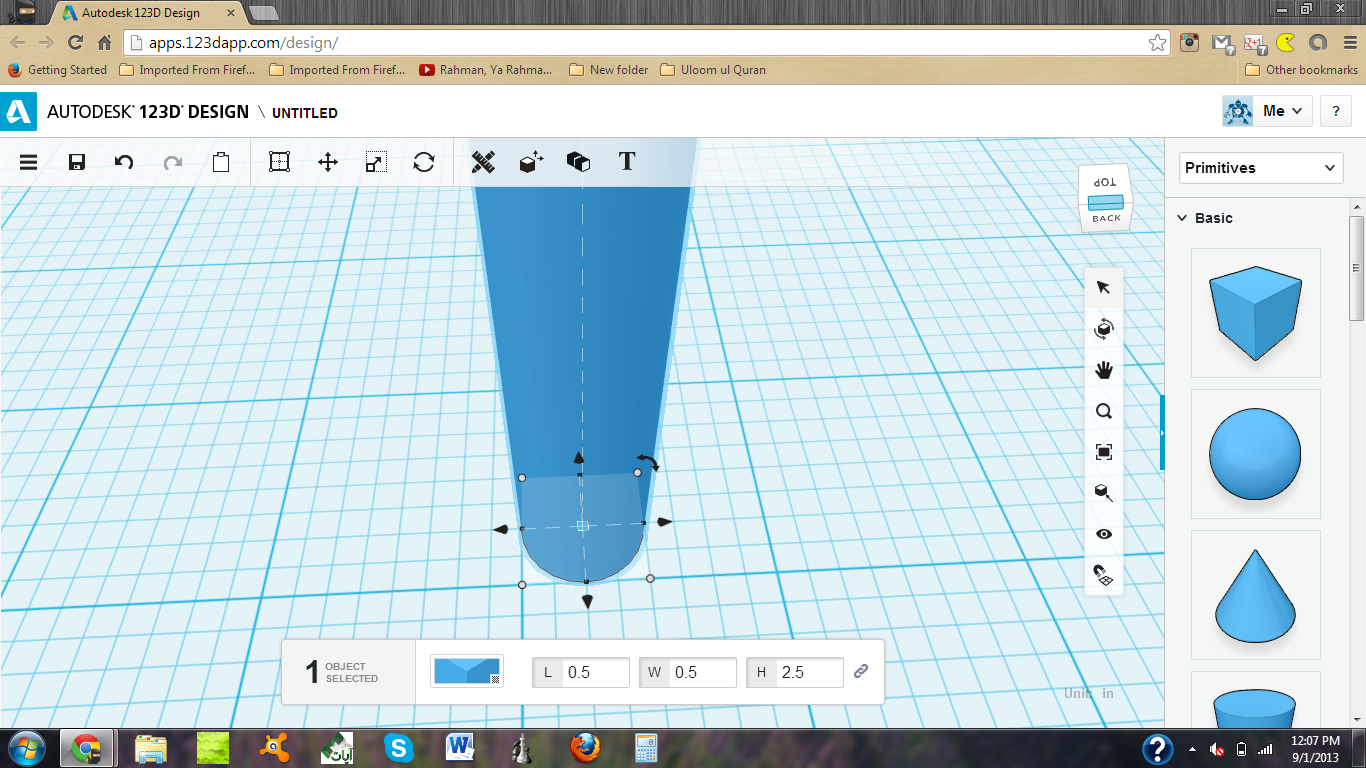
Task: Click the downward move arrow below the object
Action: coord(587,601)
